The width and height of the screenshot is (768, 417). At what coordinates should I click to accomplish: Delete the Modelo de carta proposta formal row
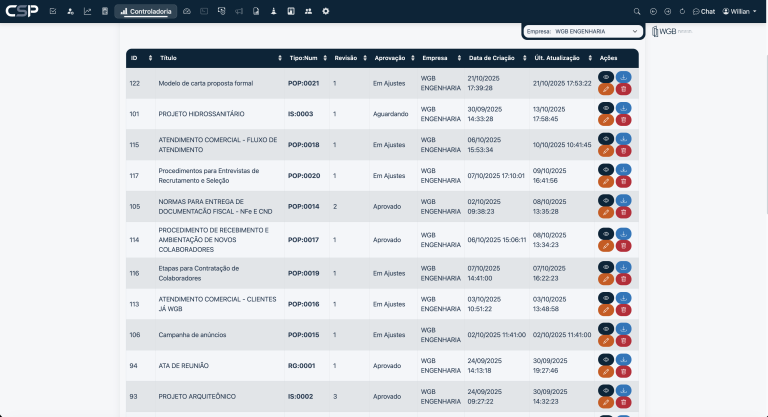(x=624, y=89)
